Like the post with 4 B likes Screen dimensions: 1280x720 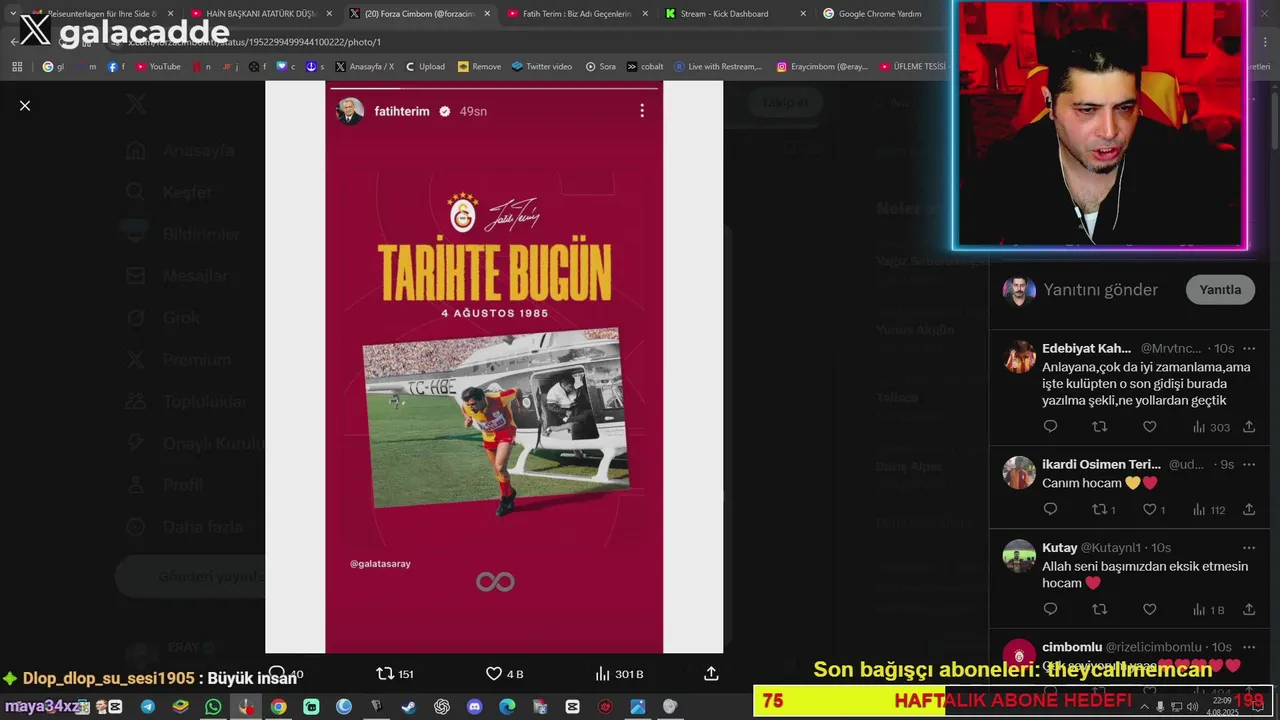[504, 674]
